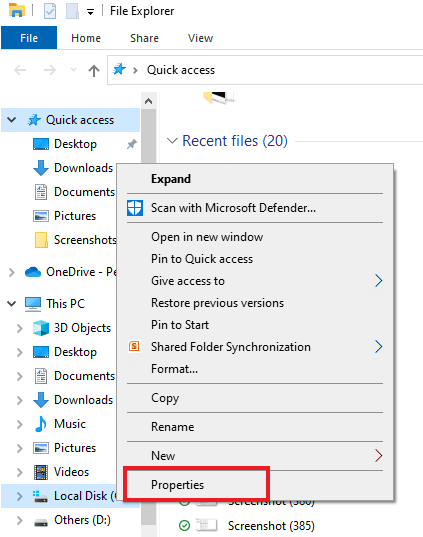
Task: Click the up arrow navigation button
Action: click(x=94, y=71)
